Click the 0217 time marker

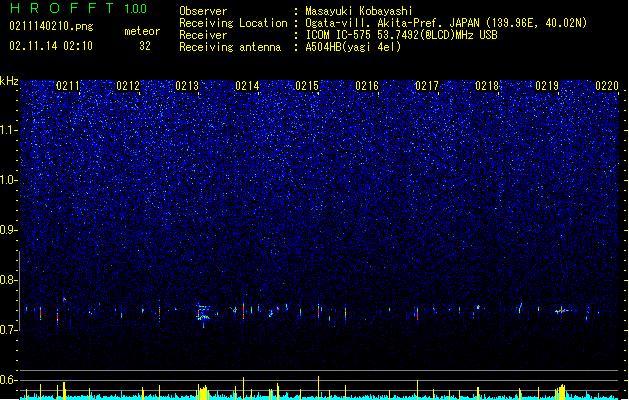click(427, 86)
